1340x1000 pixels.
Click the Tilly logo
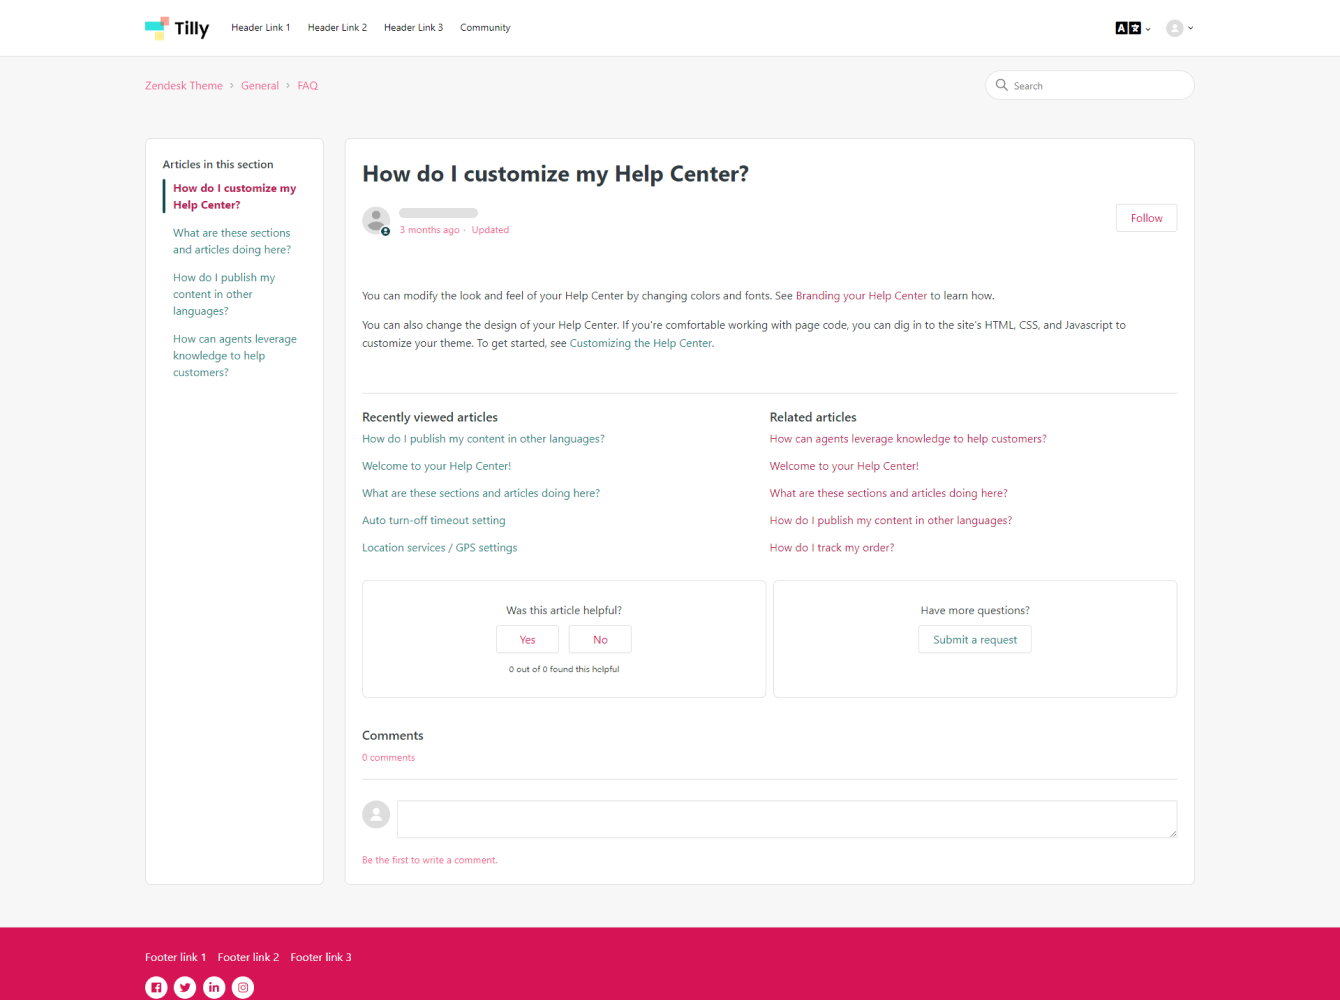pyautogui.click(x=177, y=28)
